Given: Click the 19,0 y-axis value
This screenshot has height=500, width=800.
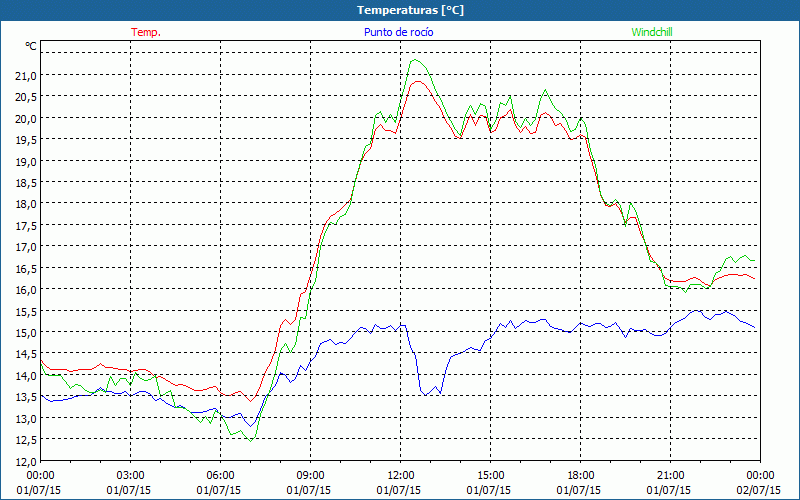Looking at the screenshot, I should 27,161.
